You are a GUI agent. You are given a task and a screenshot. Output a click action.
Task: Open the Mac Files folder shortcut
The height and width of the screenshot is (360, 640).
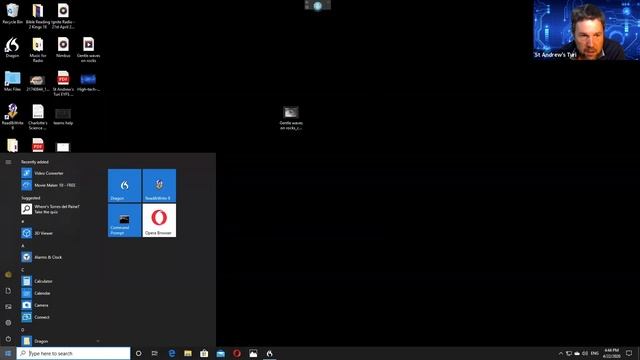tap(12, 81)
